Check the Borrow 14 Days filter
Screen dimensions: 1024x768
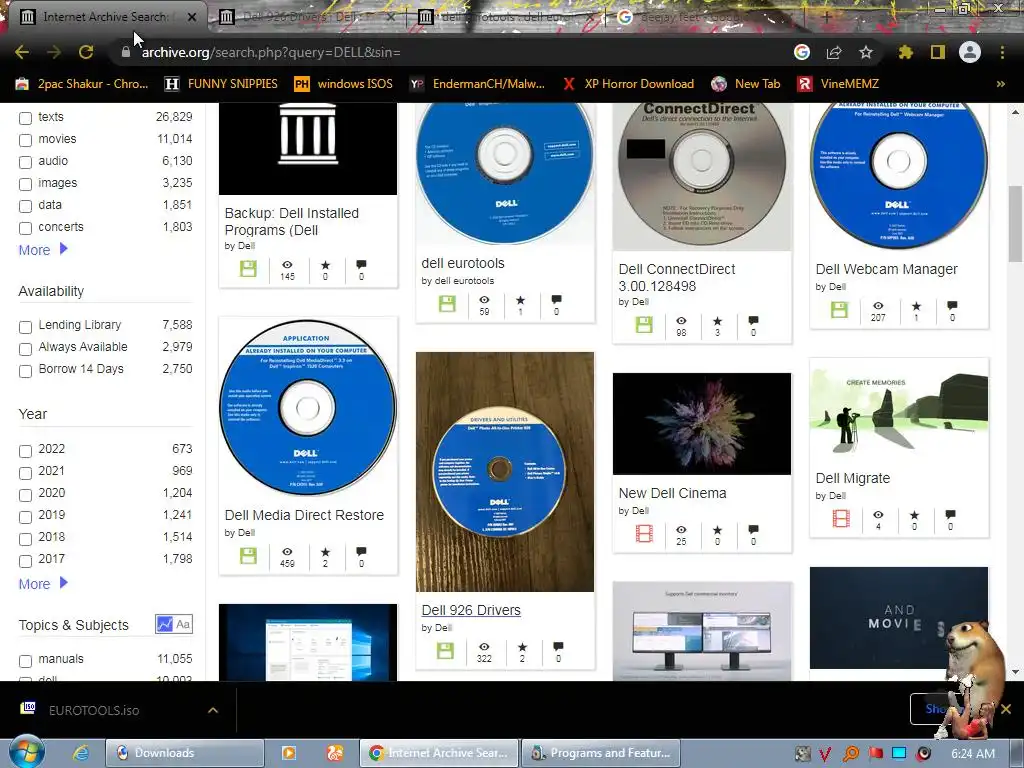click(x=25, y=371)
